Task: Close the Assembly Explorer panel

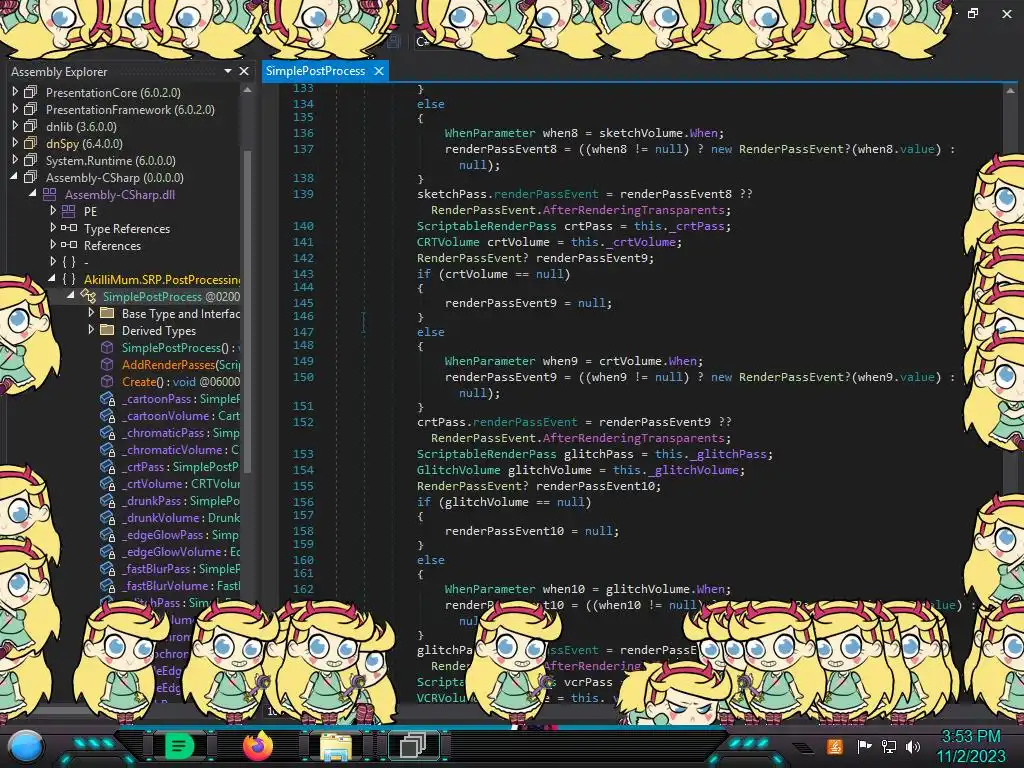Action: pos(244,71)
